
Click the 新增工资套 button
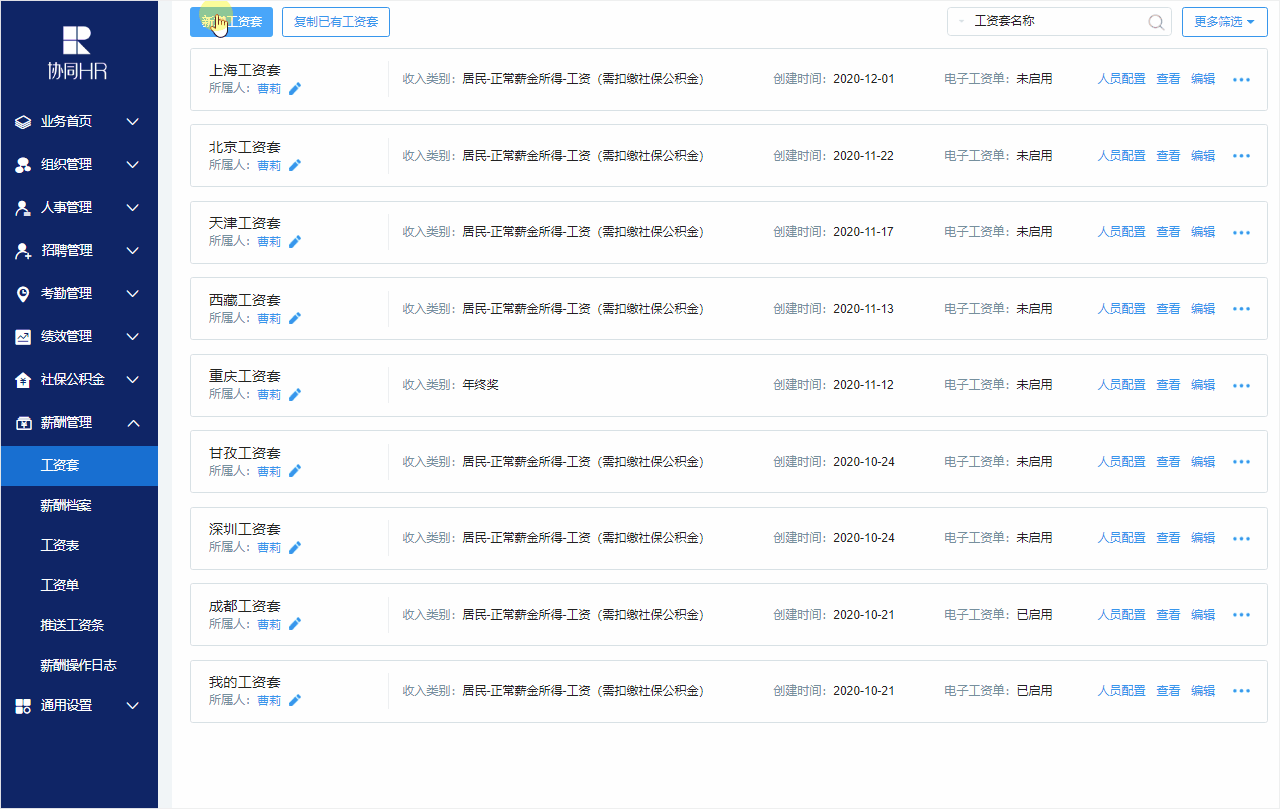(231, 22)
